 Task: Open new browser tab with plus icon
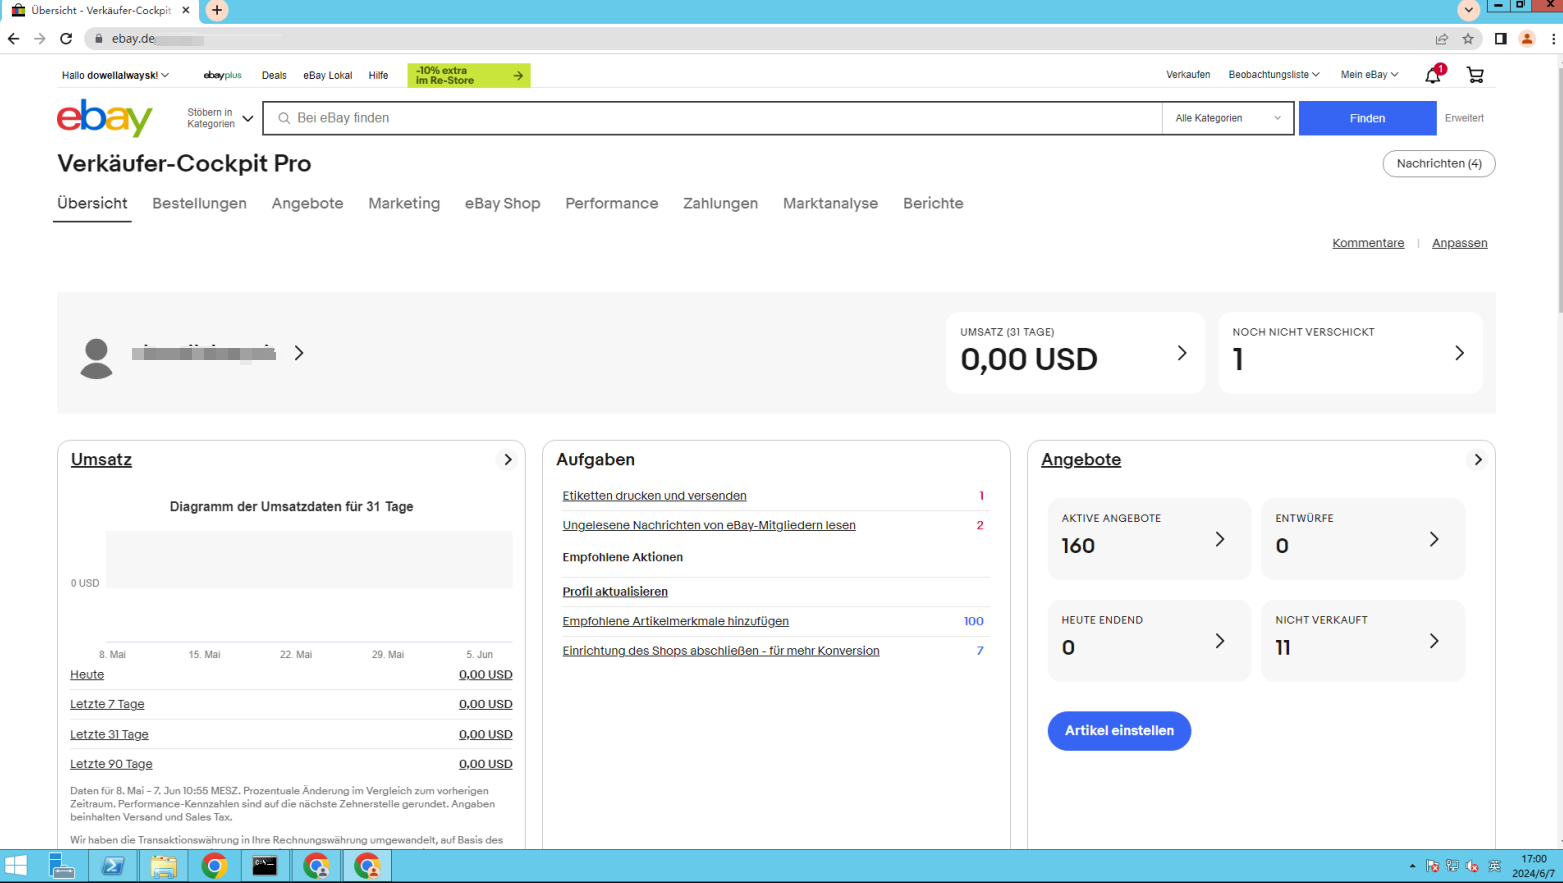(217, 10)
